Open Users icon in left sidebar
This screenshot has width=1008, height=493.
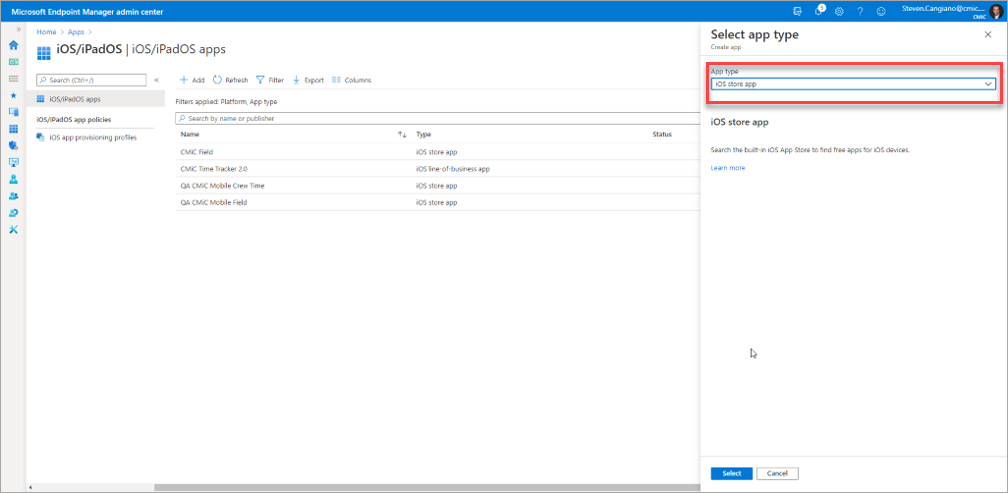click(13, 179)
